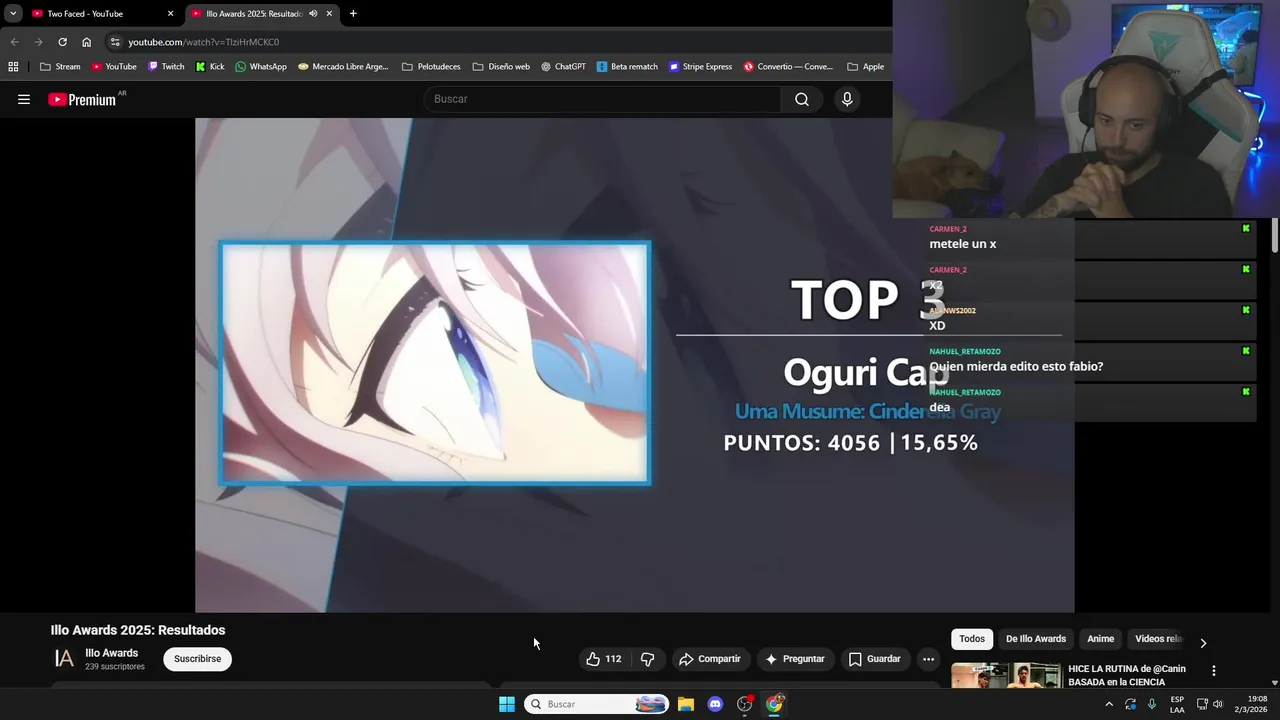
Task: Dislike the video with thumbs down
Action: [648, 659]
